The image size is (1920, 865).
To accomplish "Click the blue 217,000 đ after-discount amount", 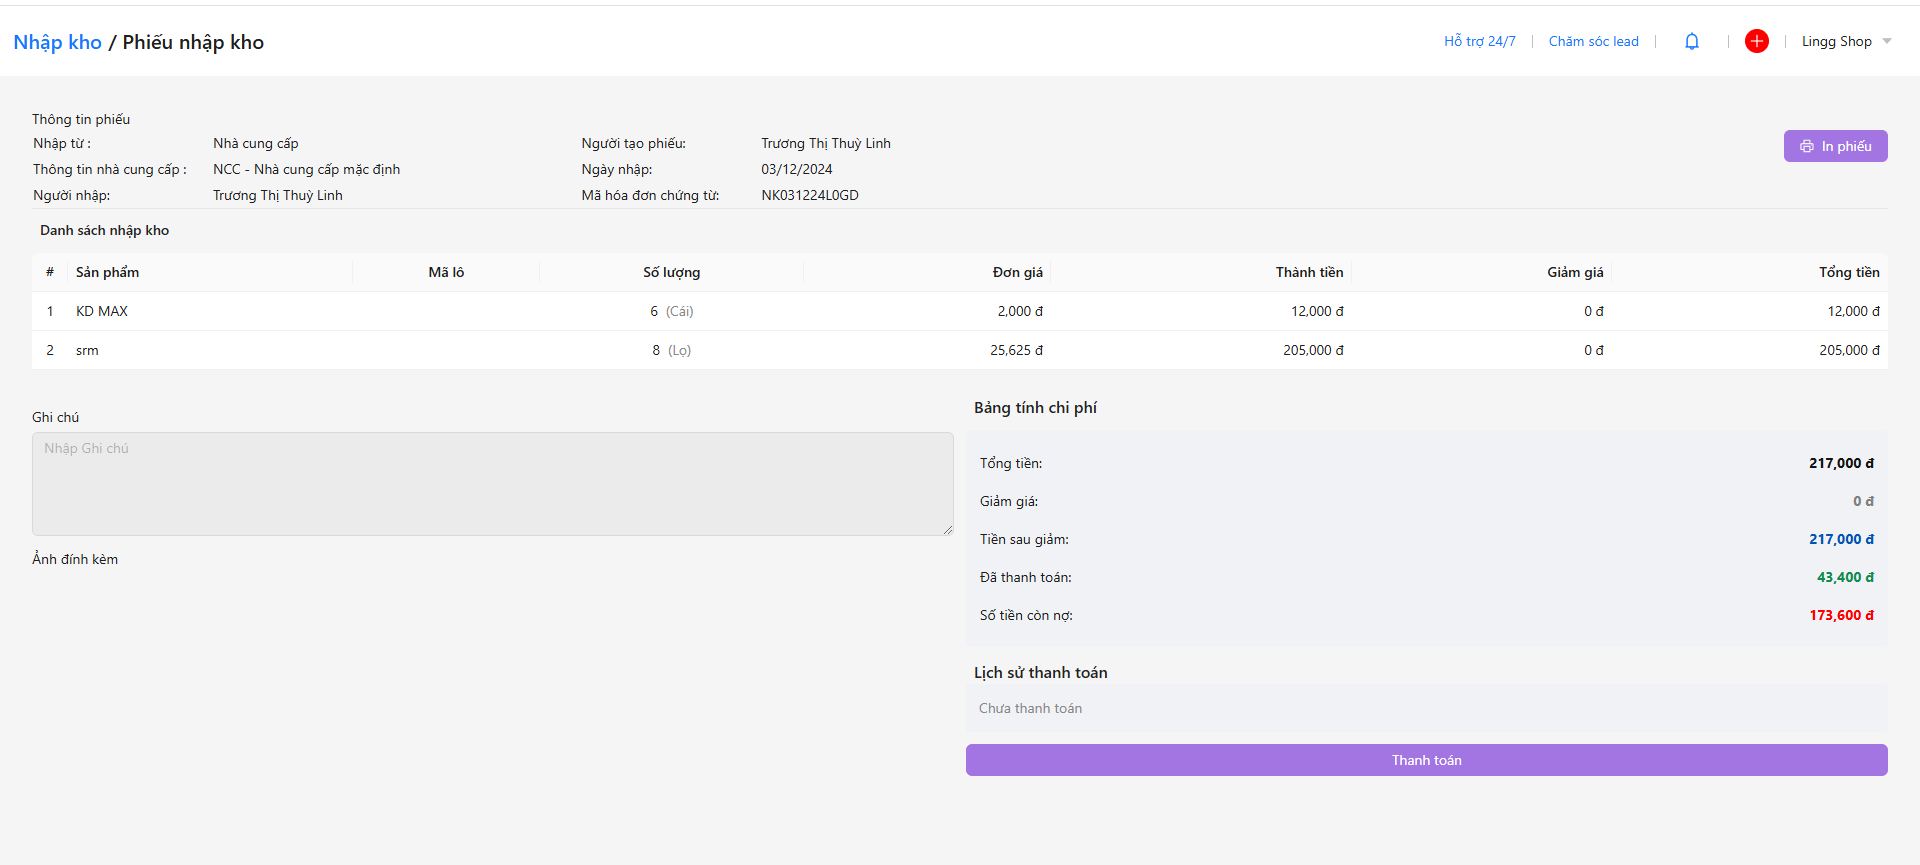I will pos(1842,539).
